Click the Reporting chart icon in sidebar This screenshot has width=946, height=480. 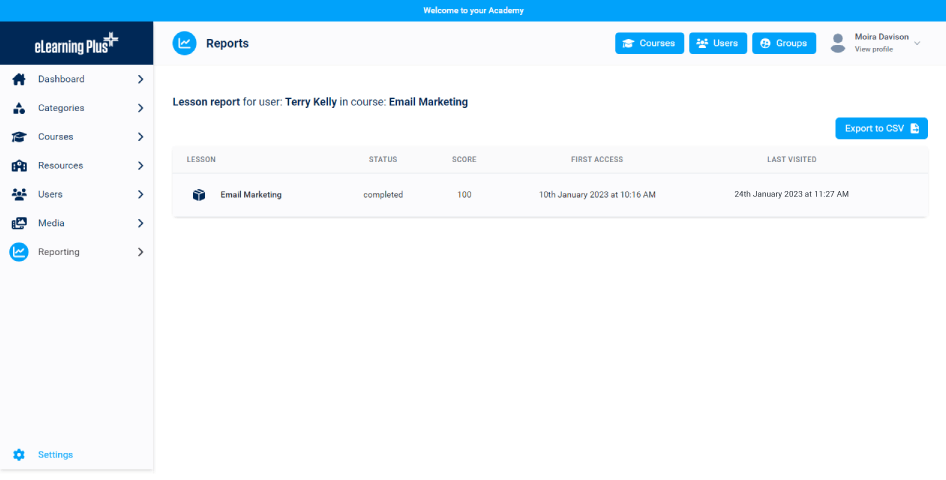pyautogui.click(x=19, y=252)
